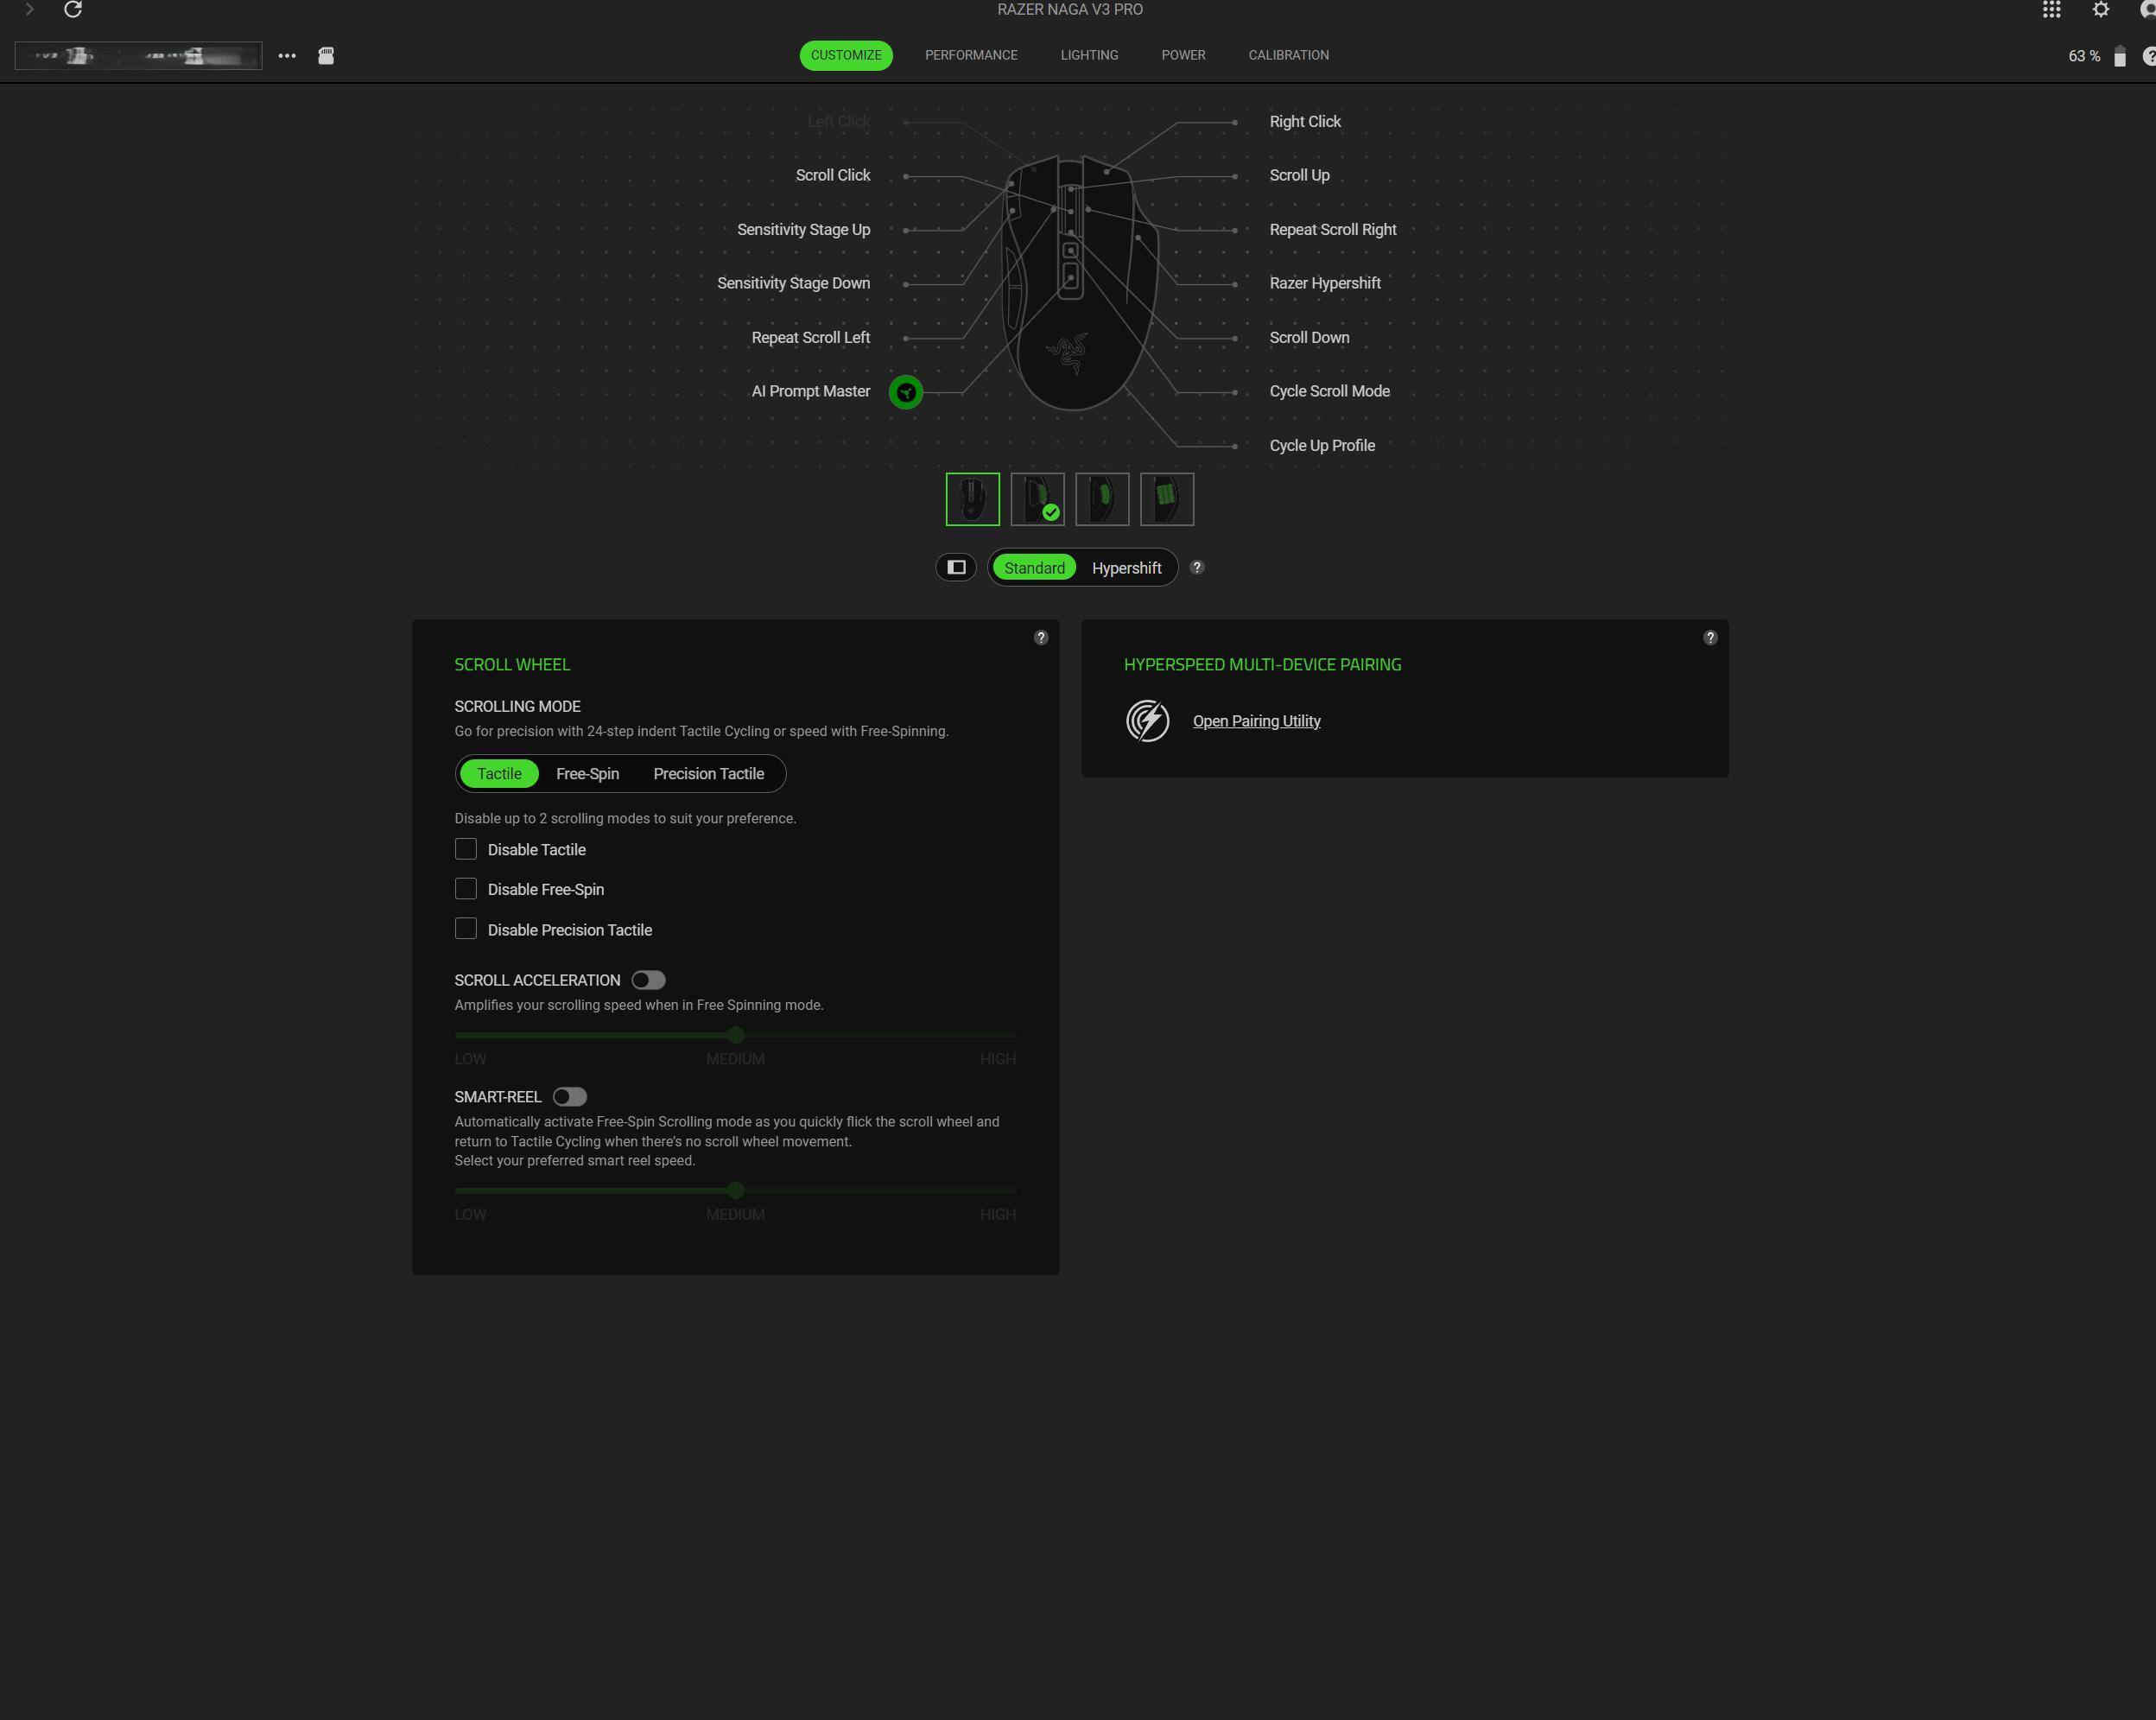Click the forward navigation arrow
The image size is (2156, 1720).
[30, 10]
